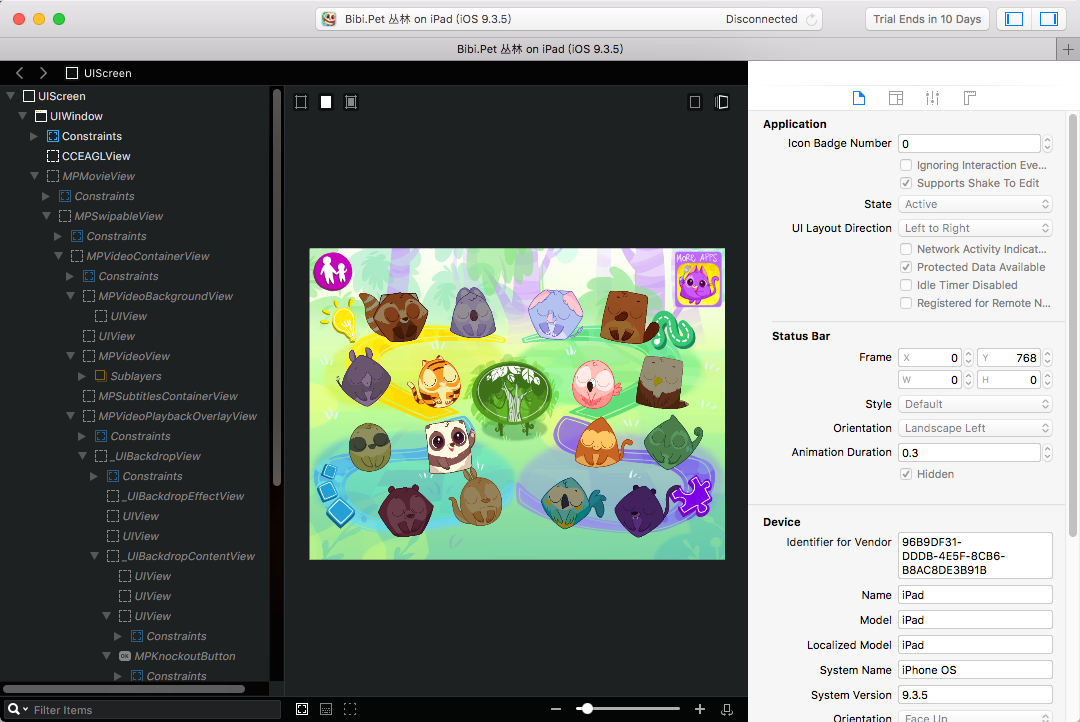Viewport: 1080px width, 722px height.
Task: Click Trial Ends in 10 Days button
Action: (x=927, y=19)
